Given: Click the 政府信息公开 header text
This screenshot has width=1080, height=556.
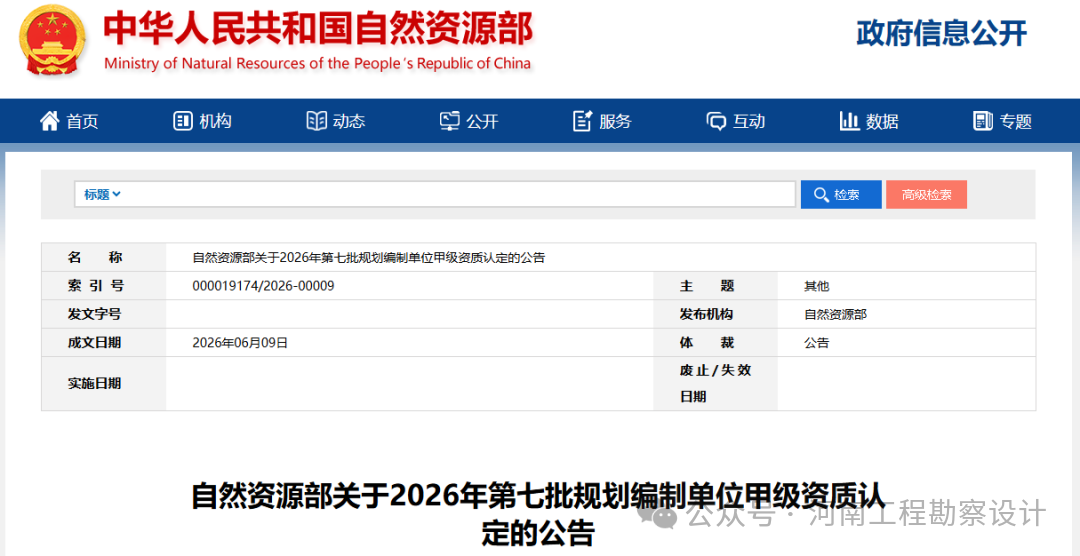Looking at the screenshot, I should click(x=942, y=34).
